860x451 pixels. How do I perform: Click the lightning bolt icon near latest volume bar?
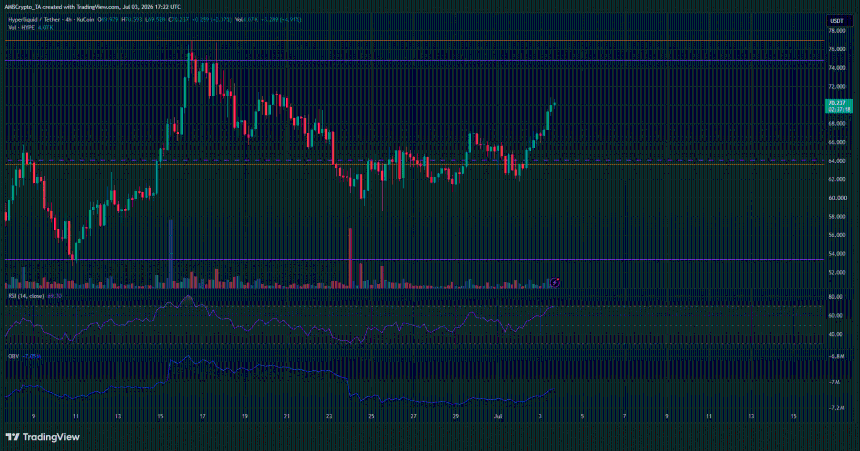tap(555, 283)
